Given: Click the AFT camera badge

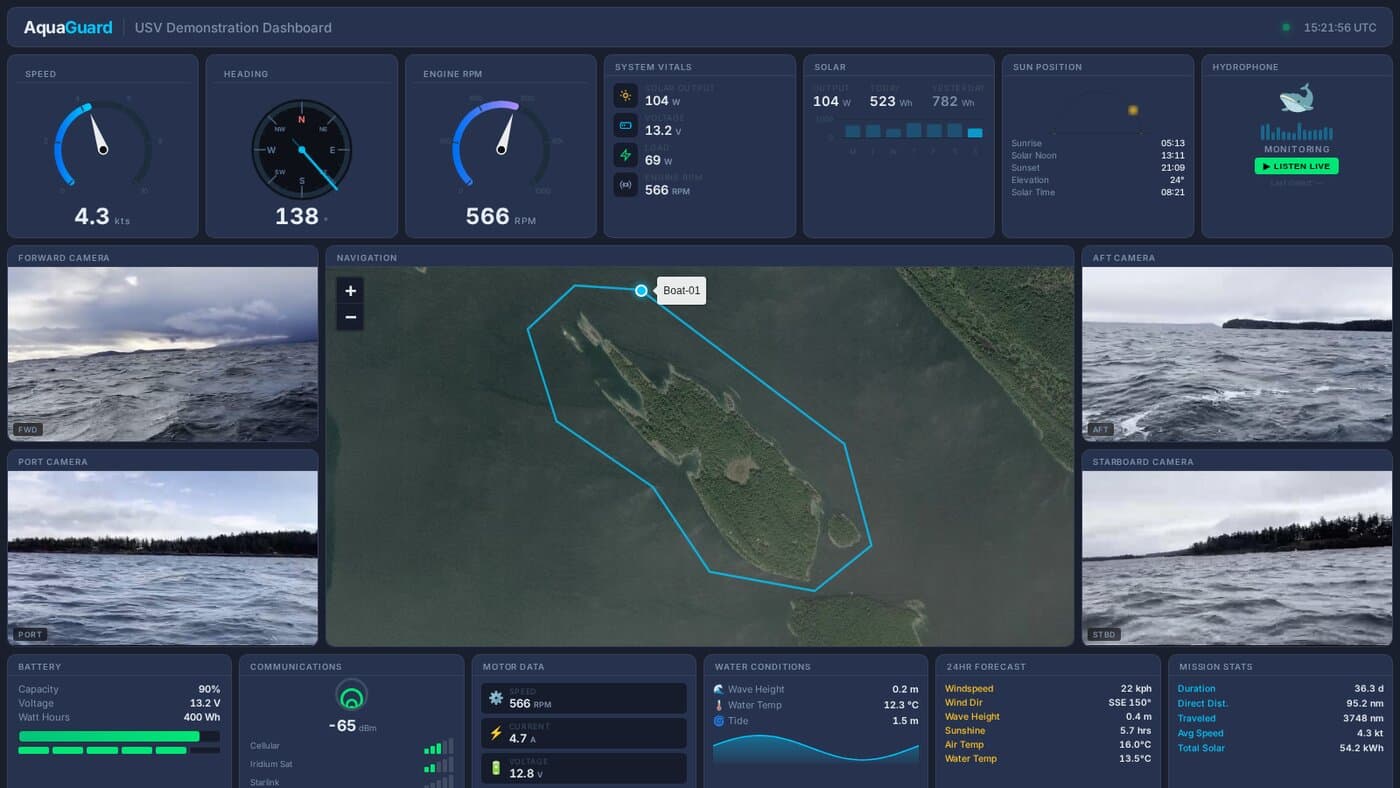Looking at the screenshot, I should [x=1101, y=430].
